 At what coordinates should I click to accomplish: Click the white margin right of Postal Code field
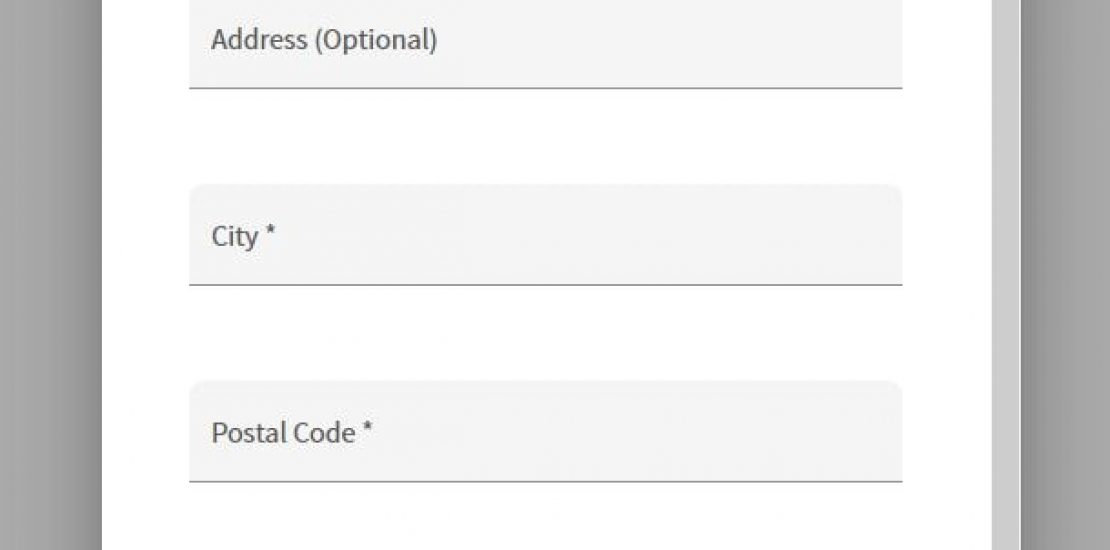click(946, 432)
